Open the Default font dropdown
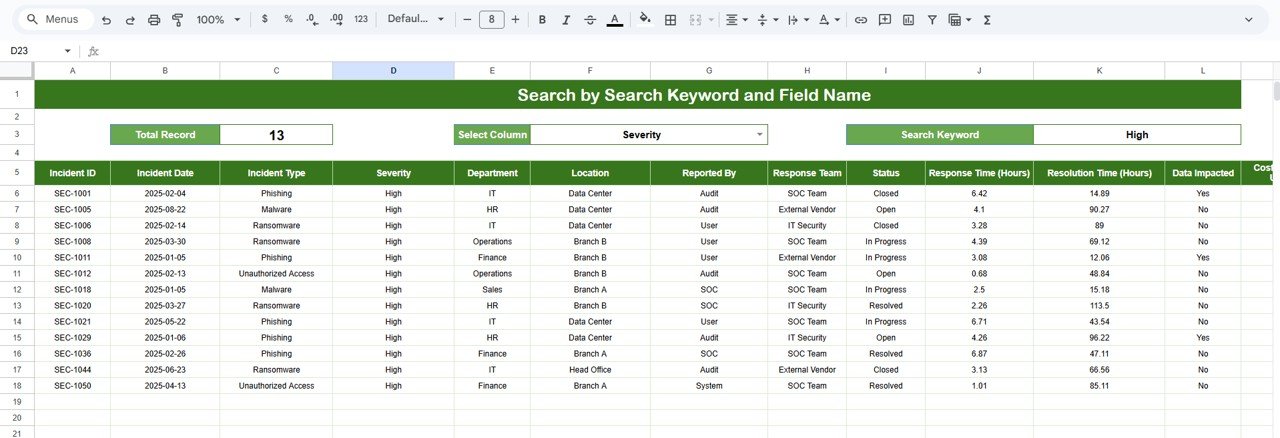1280x438 pixels. [x=415, y=20]
